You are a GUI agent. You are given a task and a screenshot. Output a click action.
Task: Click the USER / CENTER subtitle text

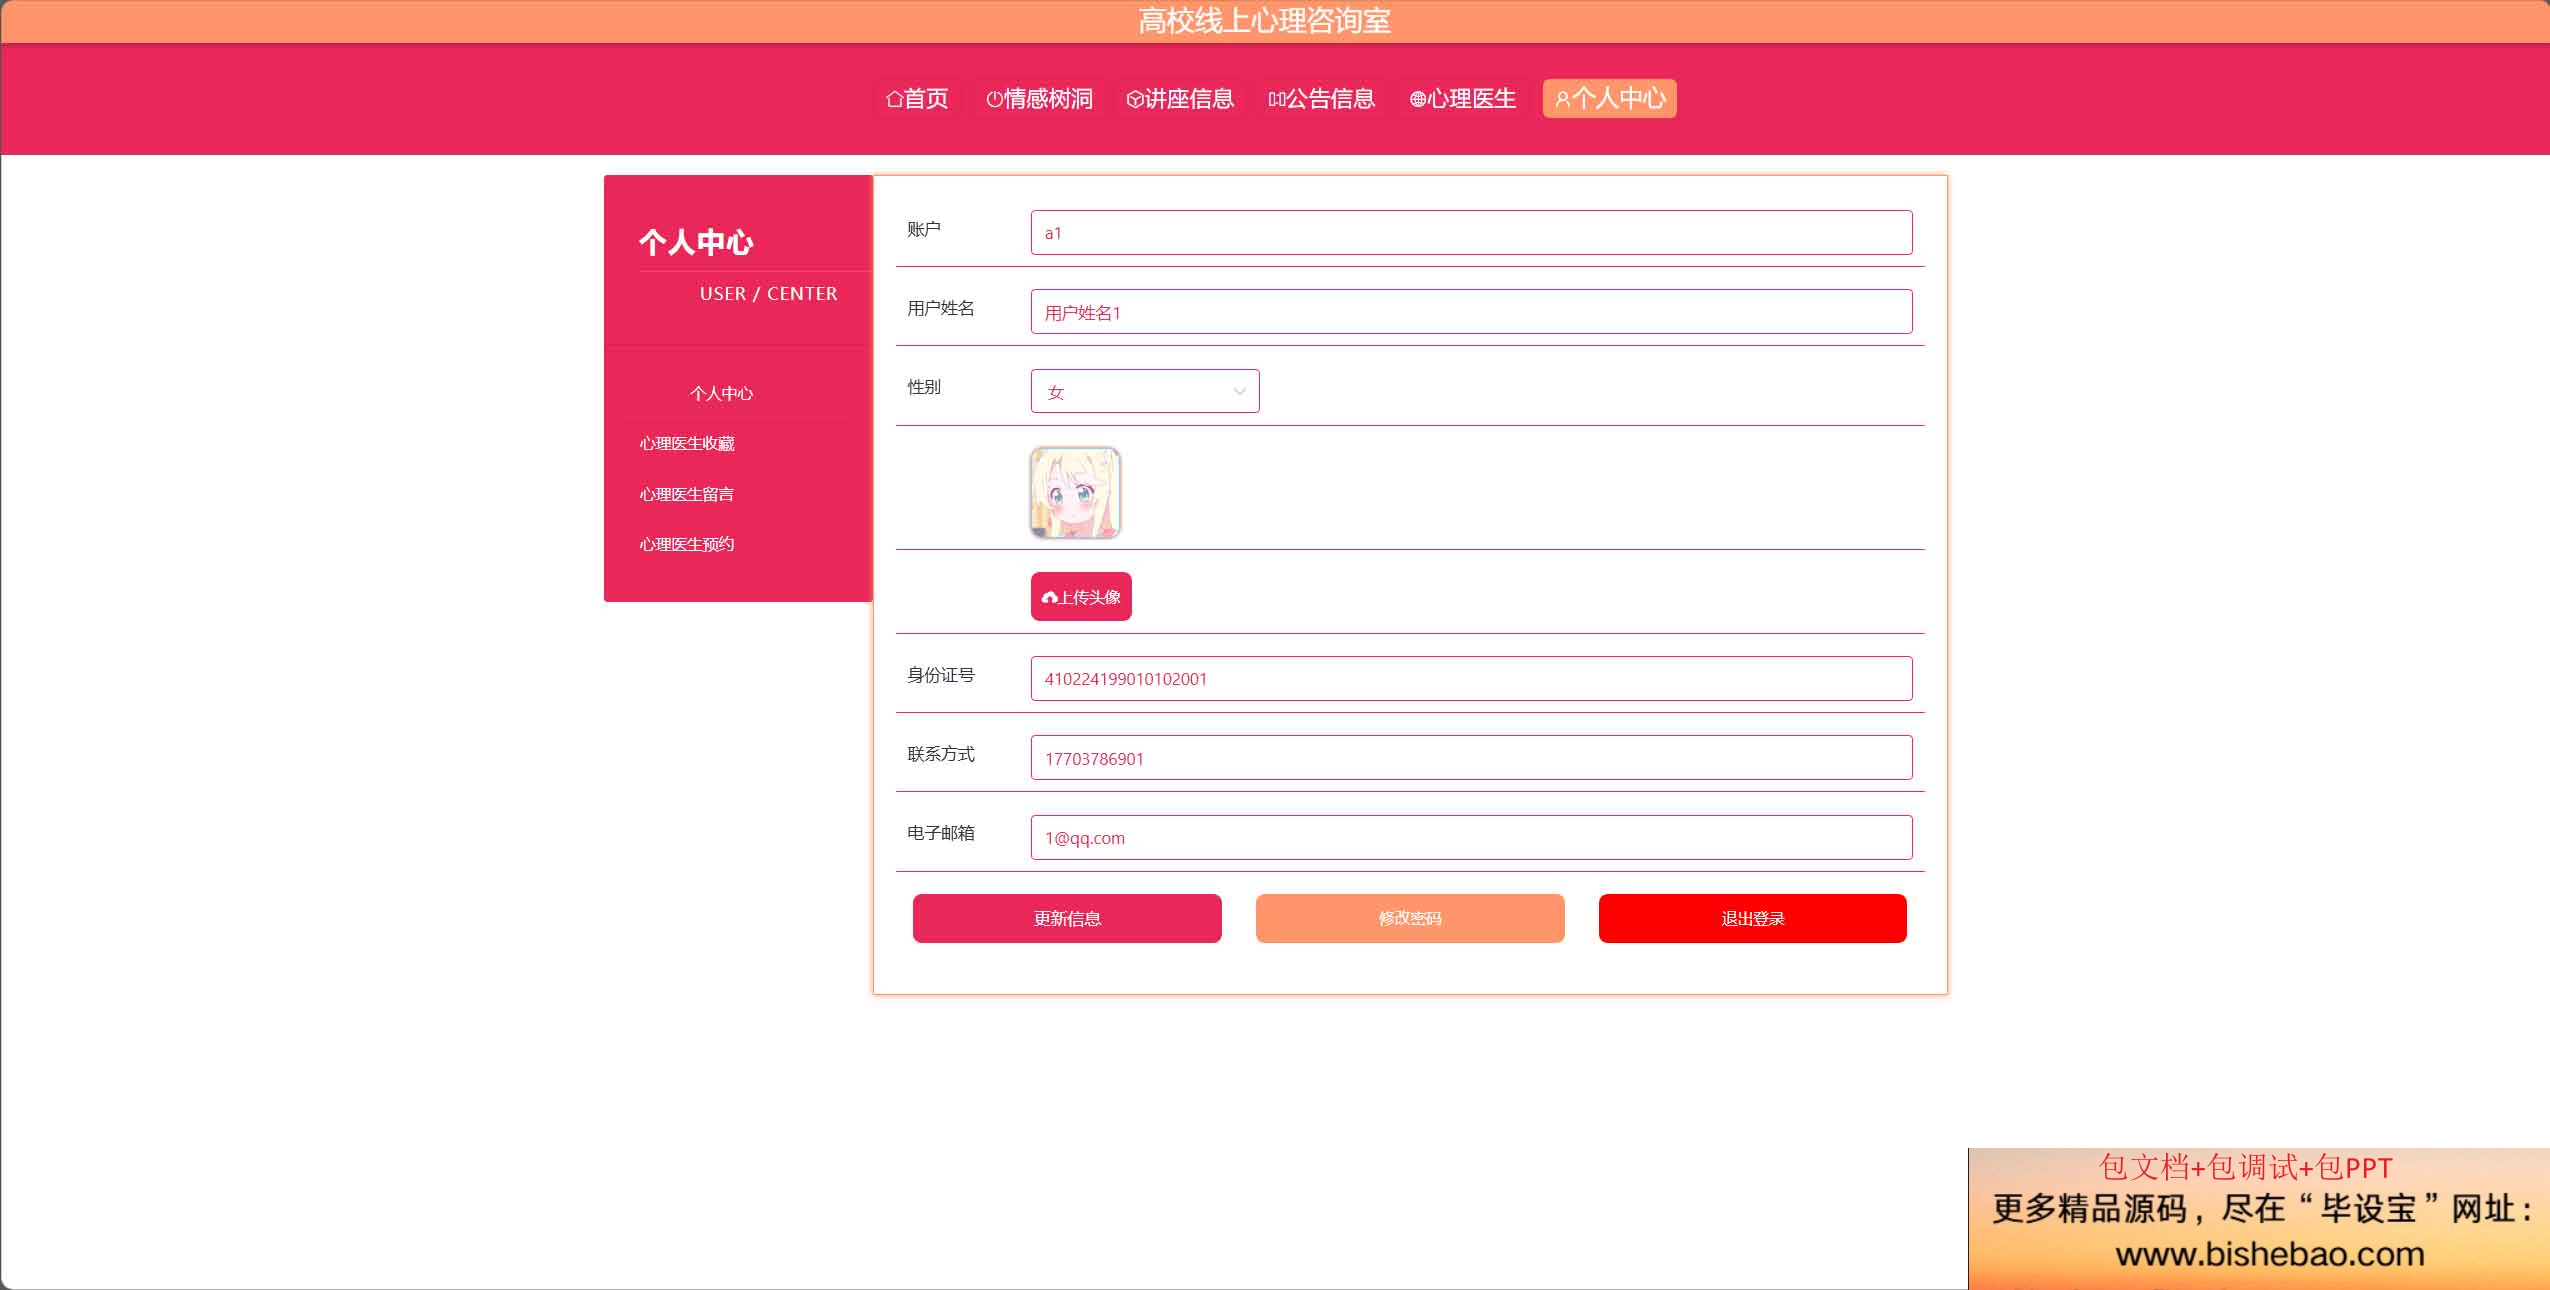(x=768, y=294)
